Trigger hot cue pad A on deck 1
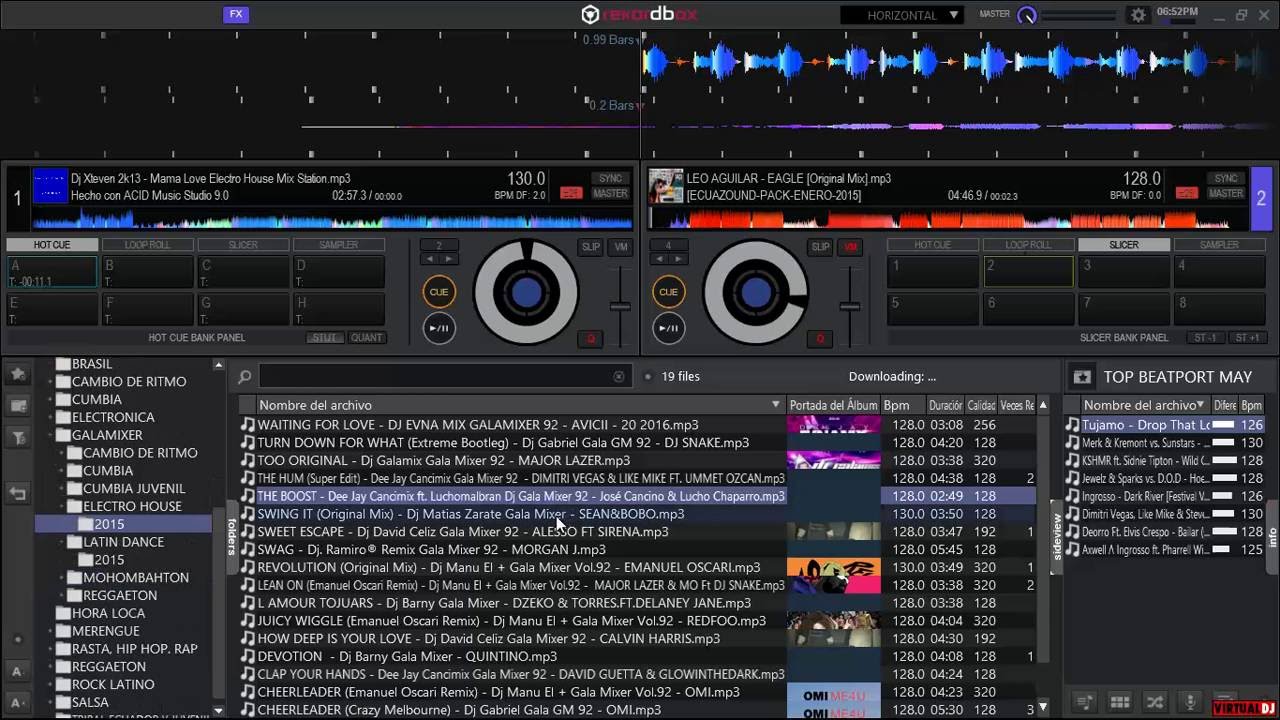The height and width of the screenshot is (720, 1280). tap(52, 273)
